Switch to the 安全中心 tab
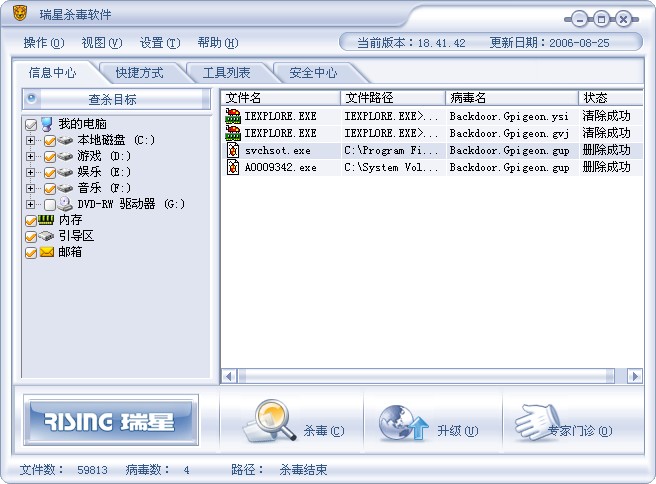 [313, 73]
